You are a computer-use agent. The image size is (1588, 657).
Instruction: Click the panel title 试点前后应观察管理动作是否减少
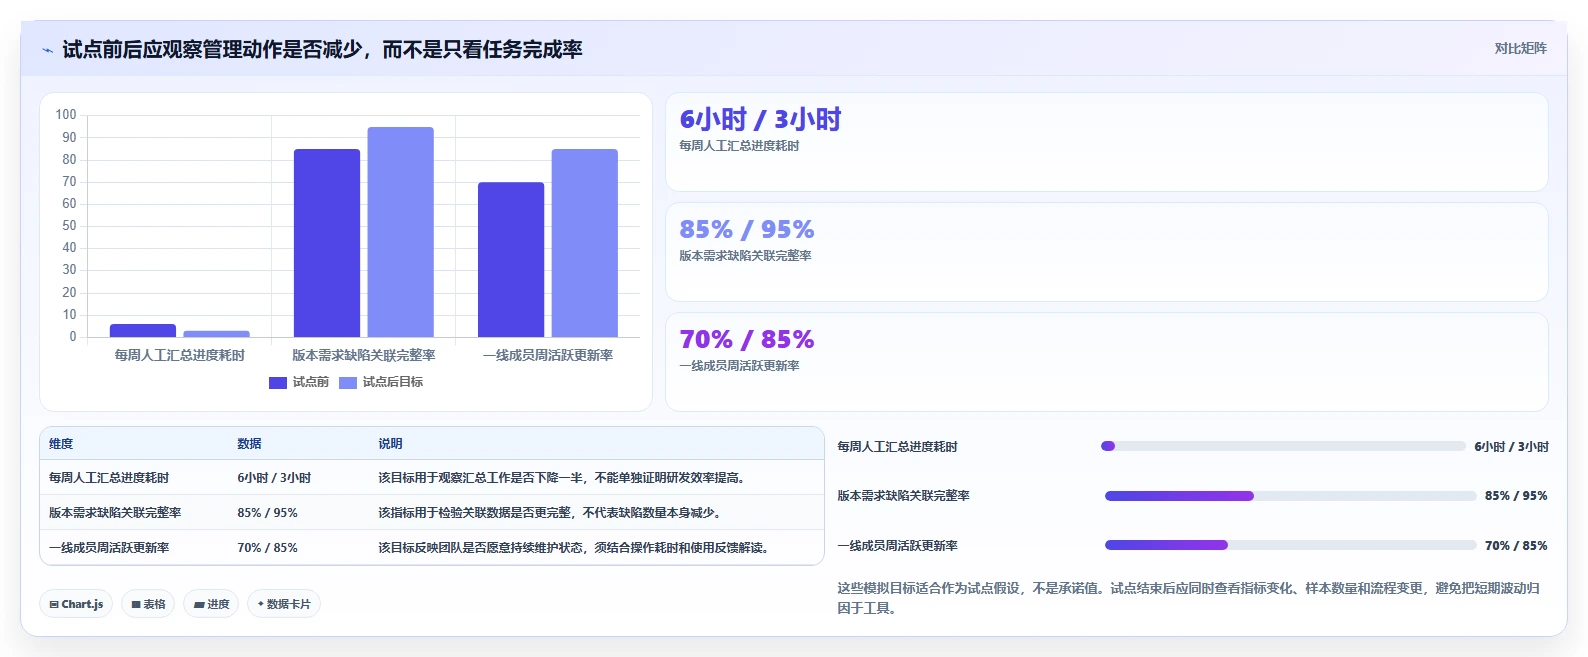pos(322,50)
